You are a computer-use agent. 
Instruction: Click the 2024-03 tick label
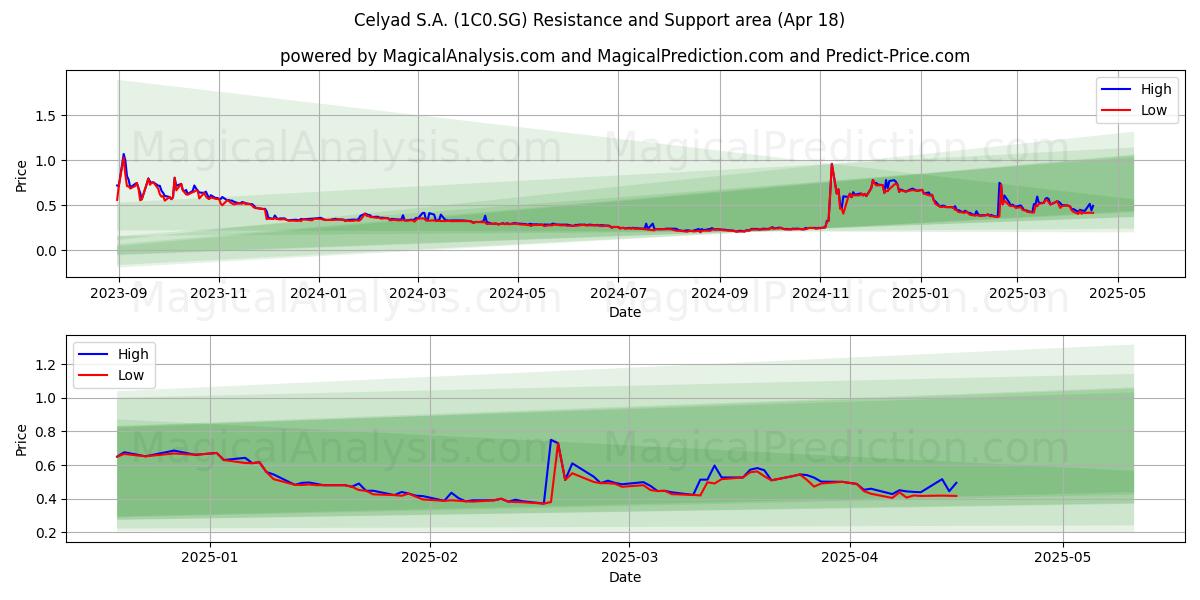coord(417,294)
